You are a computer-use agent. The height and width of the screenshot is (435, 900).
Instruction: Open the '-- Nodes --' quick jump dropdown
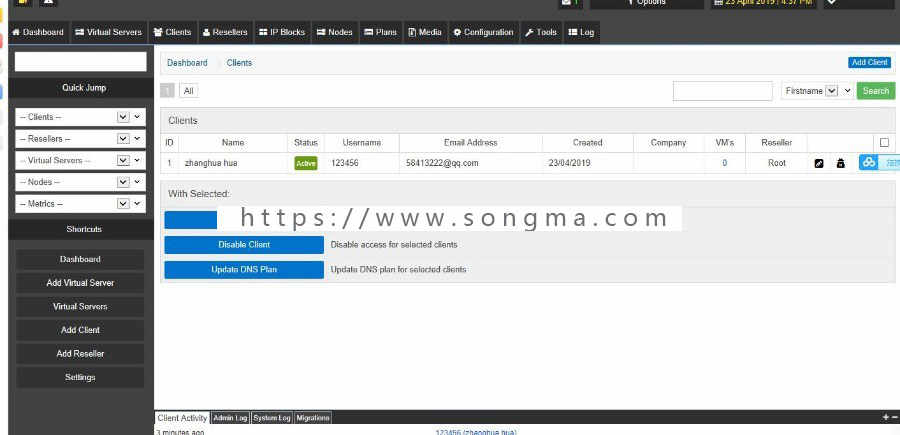tap(80, 182)
